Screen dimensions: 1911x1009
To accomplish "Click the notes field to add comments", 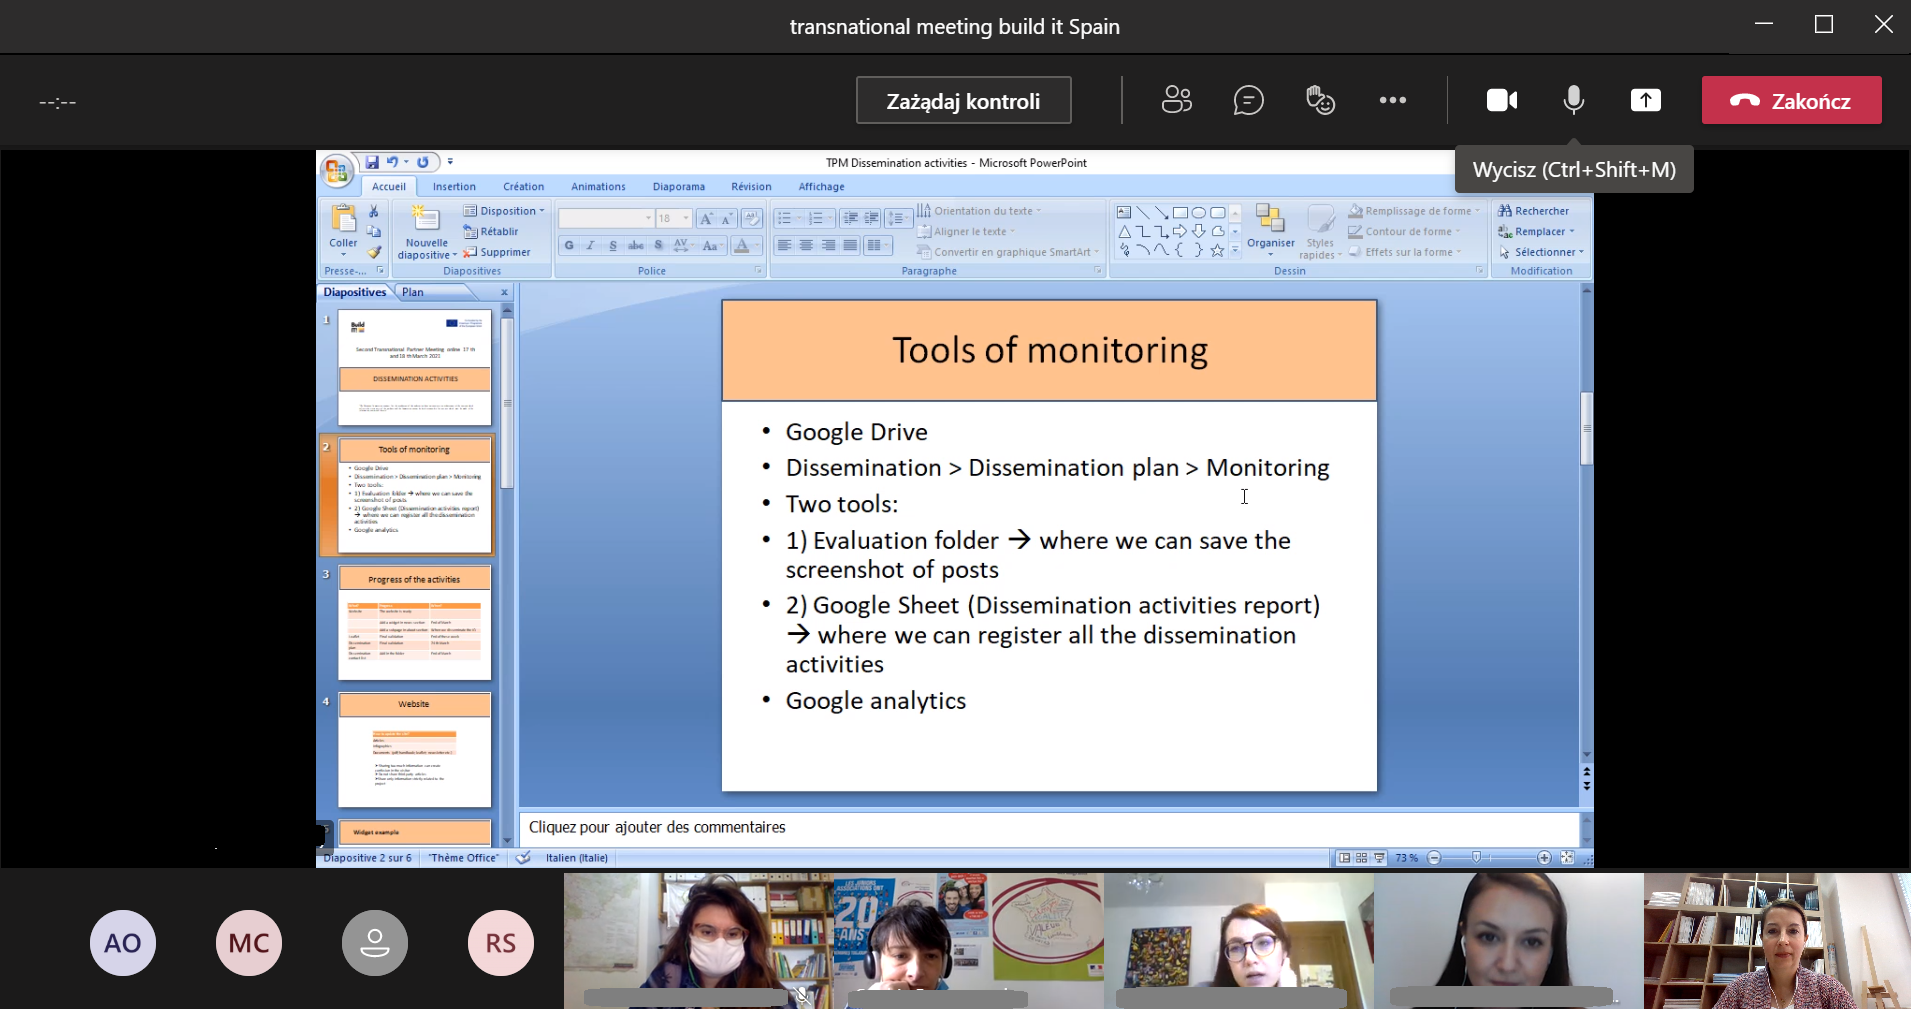I will click(1048, 828).
